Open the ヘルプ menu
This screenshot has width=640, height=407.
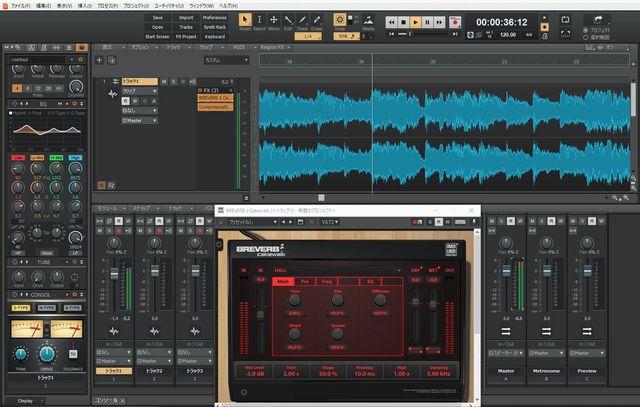click(229, 6)
